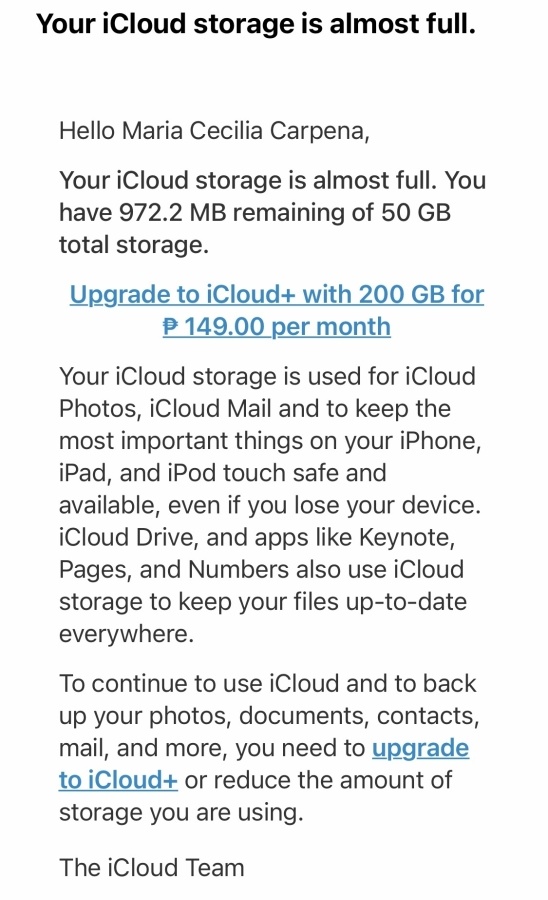Tap the "total storage." line

[x=134, y=245]
